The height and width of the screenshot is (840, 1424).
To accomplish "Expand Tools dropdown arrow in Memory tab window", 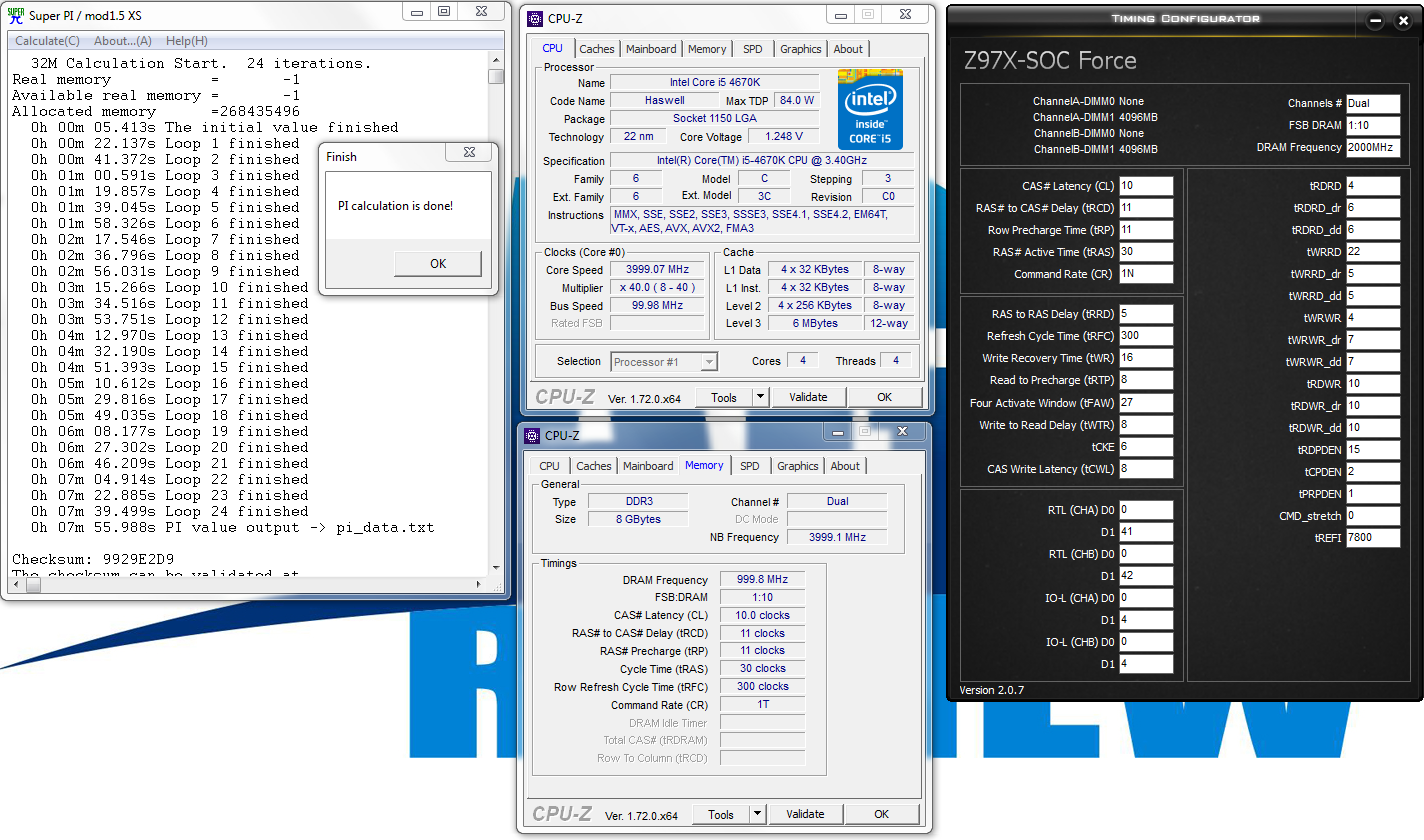I will [757, 814].
